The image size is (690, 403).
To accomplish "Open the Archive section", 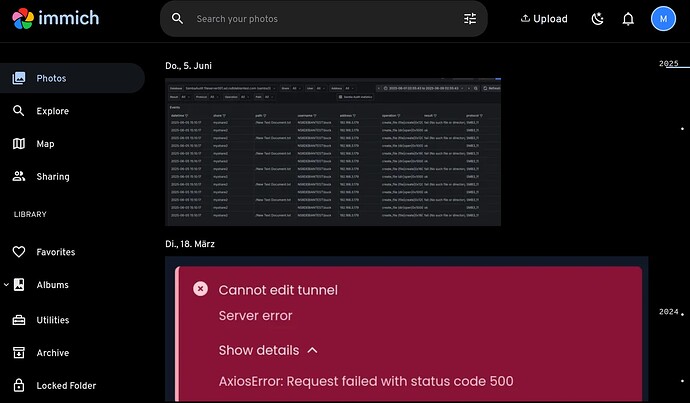I will (53, 352).
